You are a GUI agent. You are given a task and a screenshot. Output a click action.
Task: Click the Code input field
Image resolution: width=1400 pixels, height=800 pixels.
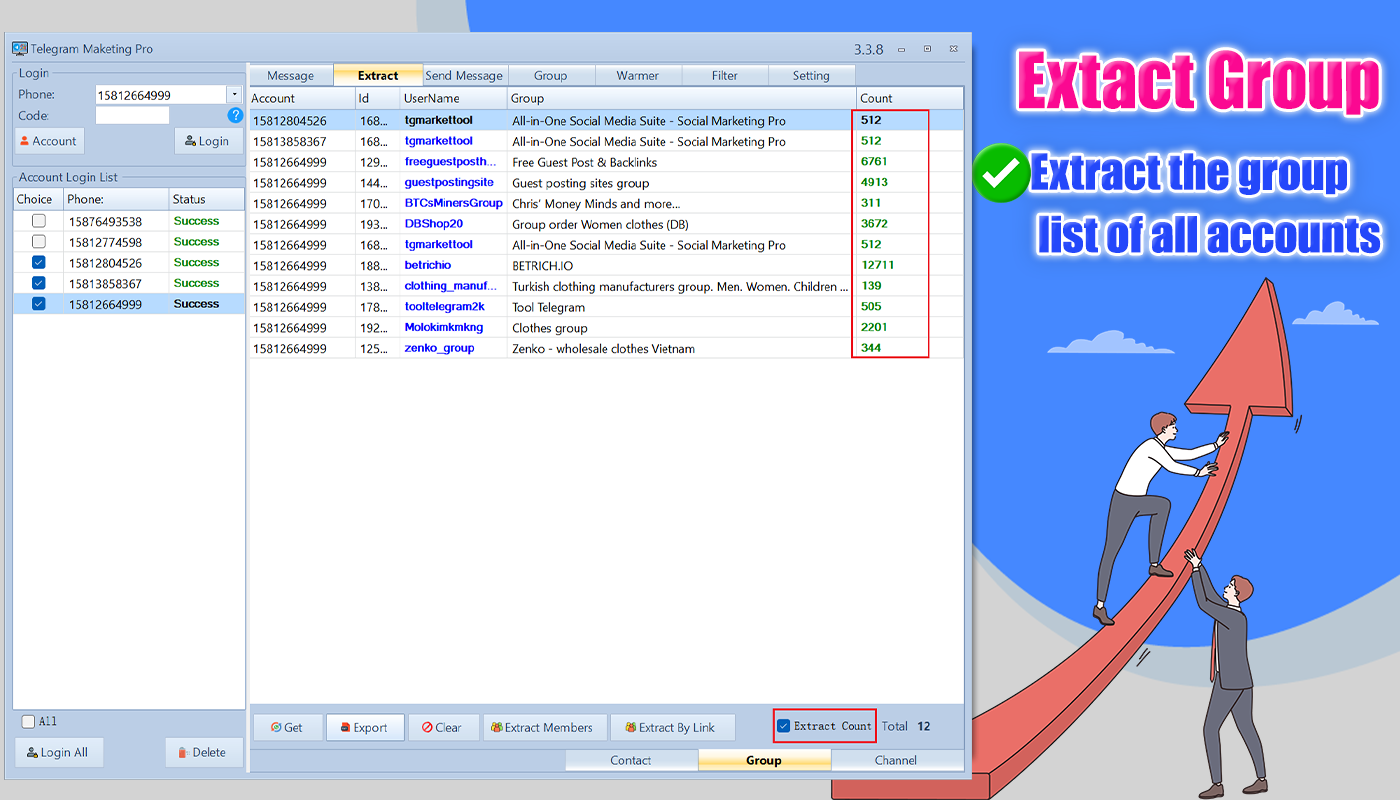pos(132,116)
